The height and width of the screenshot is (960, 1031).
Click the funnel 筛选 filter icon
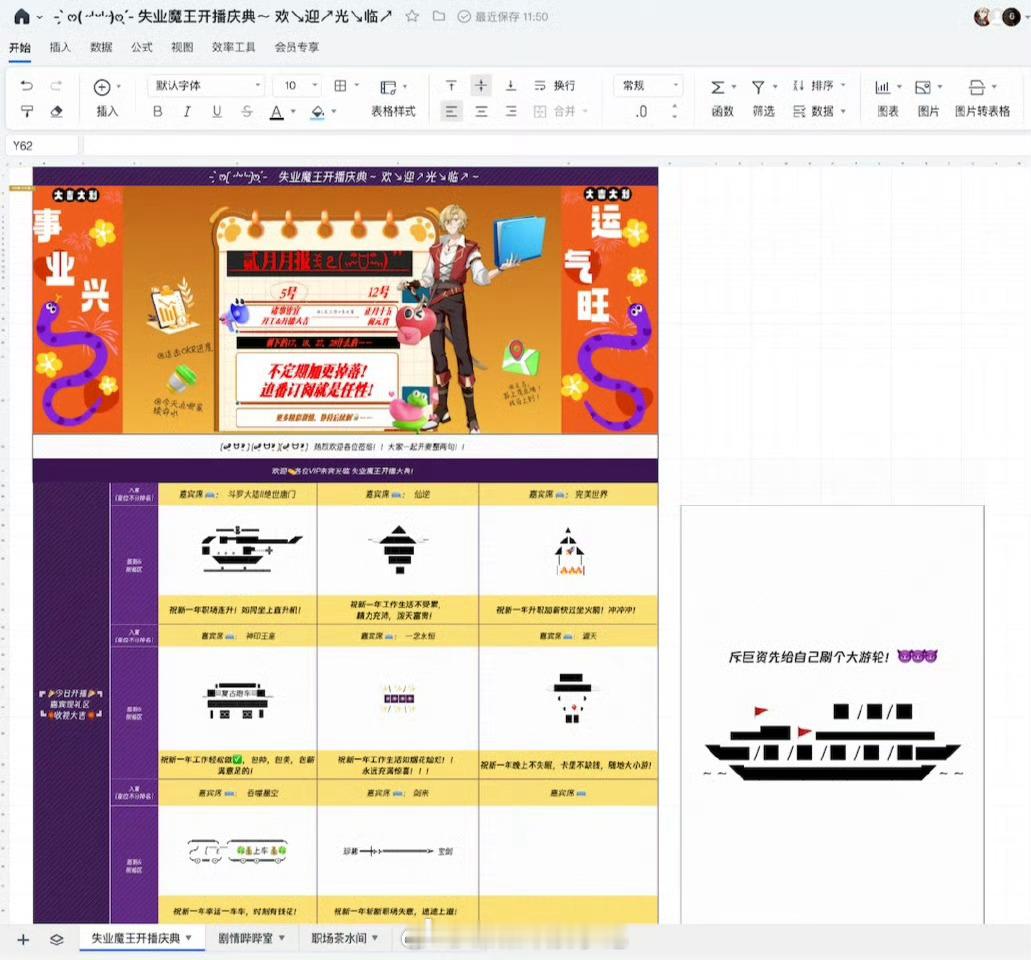[x=758, y=87]
